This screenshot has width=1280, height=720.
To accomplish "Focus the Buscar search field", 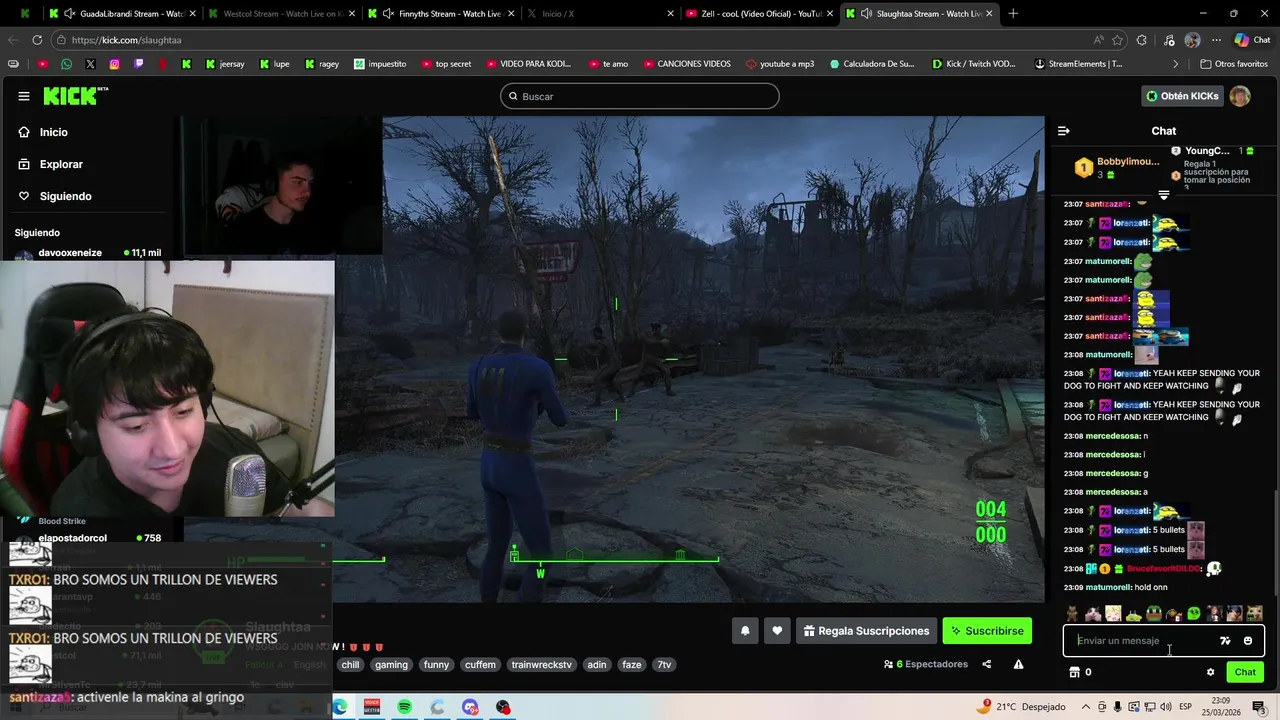I will pos(640,96).
